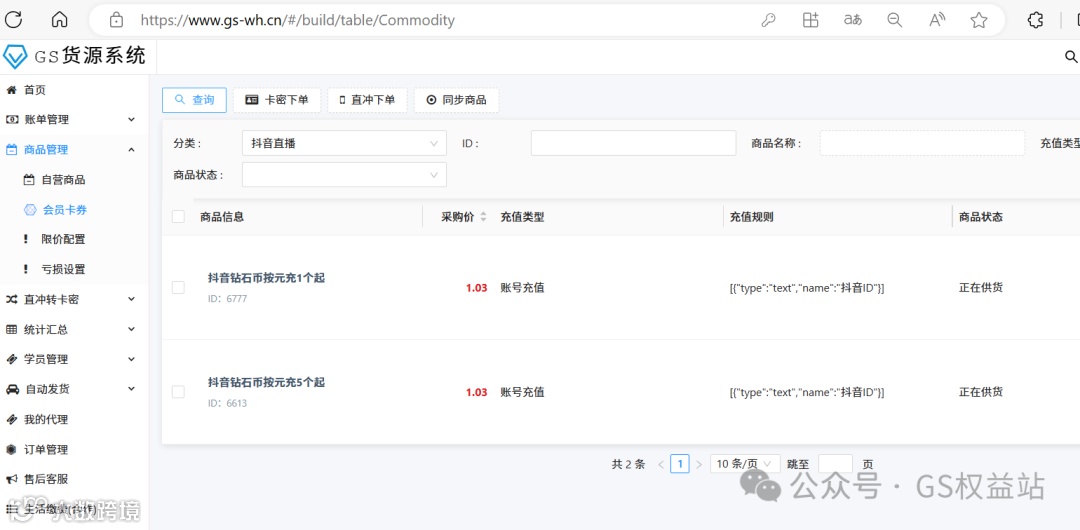Image resolution: width=1080 pixels, height=530 pixels.
Task: Open 自营商品 menu item text
Action: (63, 180)
